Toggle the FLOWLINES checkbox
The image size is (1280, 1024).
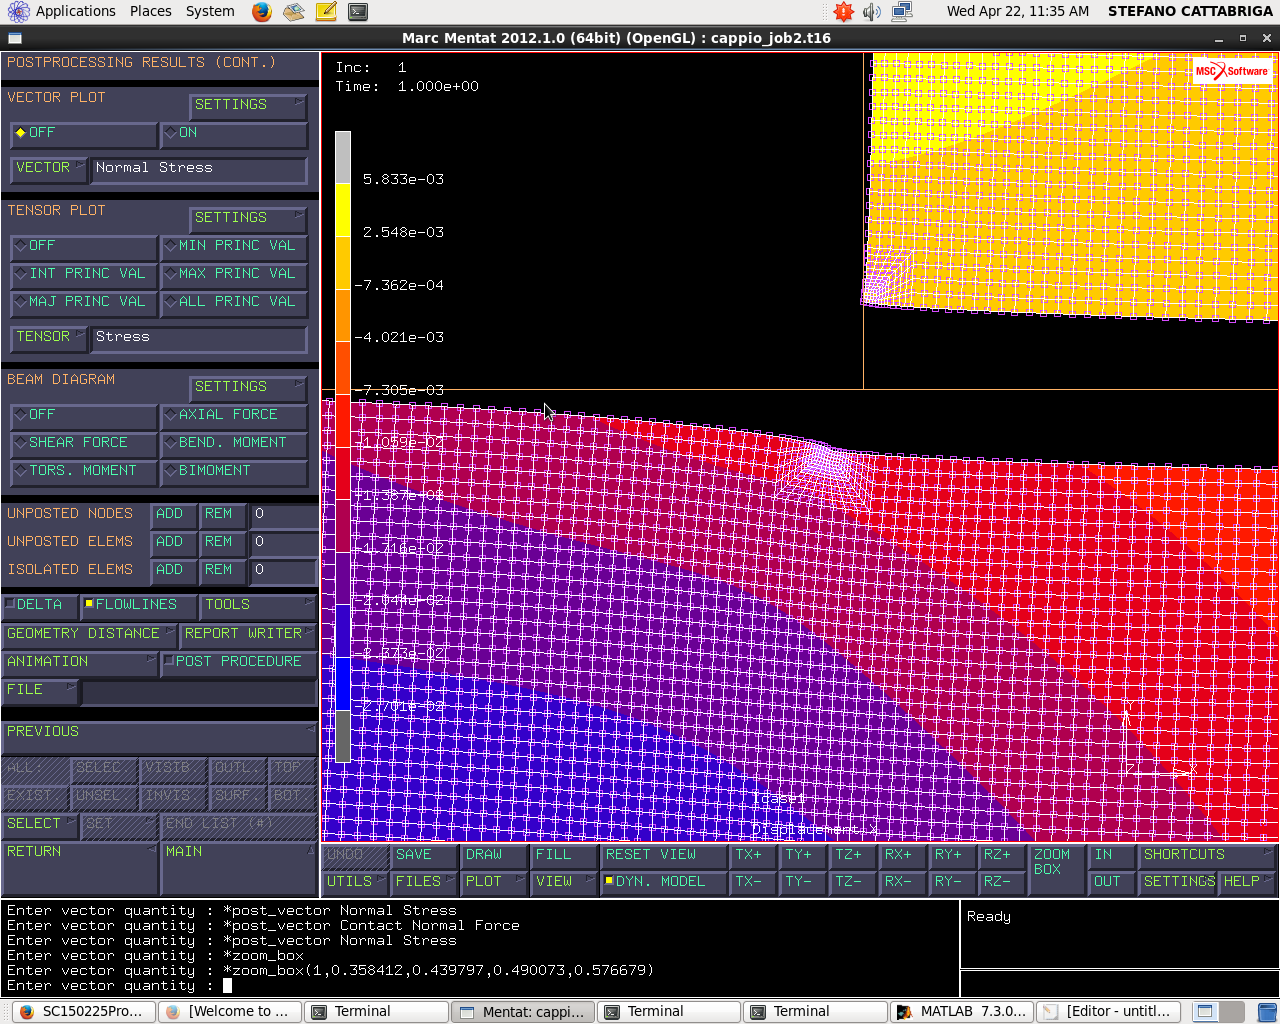(138, 605)
